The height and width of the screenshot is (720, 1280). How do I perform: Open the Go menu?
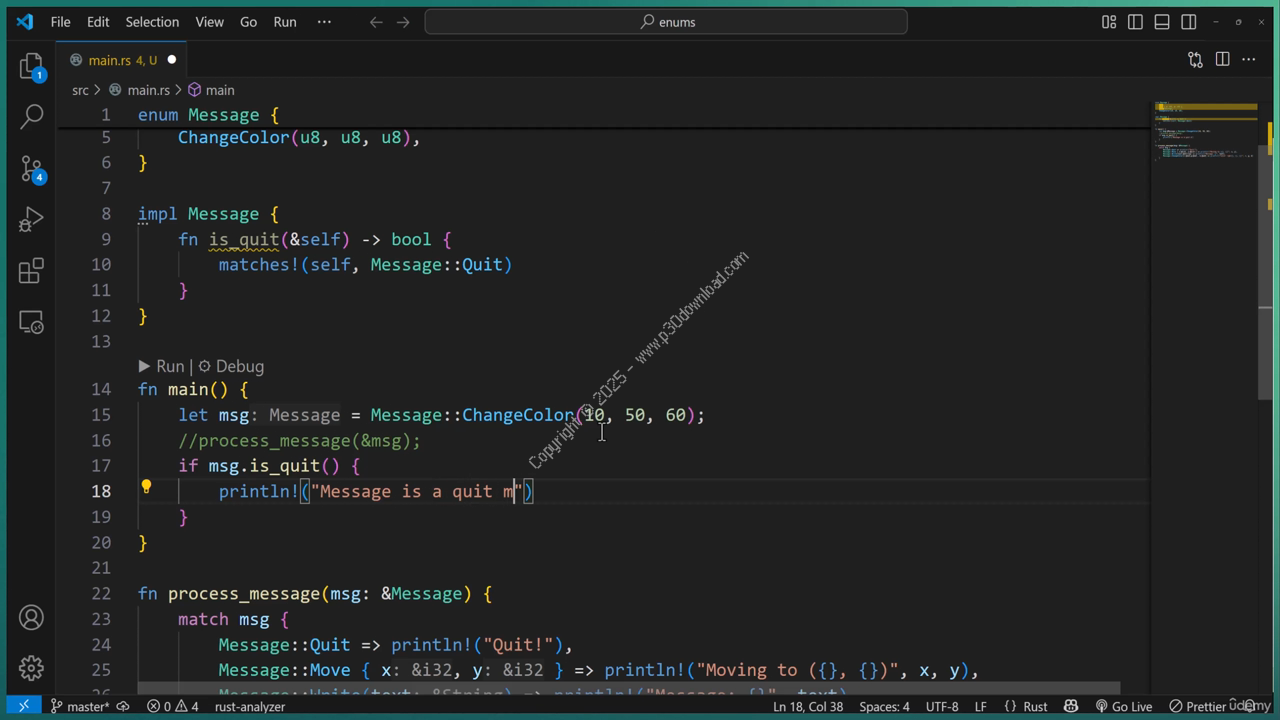coord(248,22)
